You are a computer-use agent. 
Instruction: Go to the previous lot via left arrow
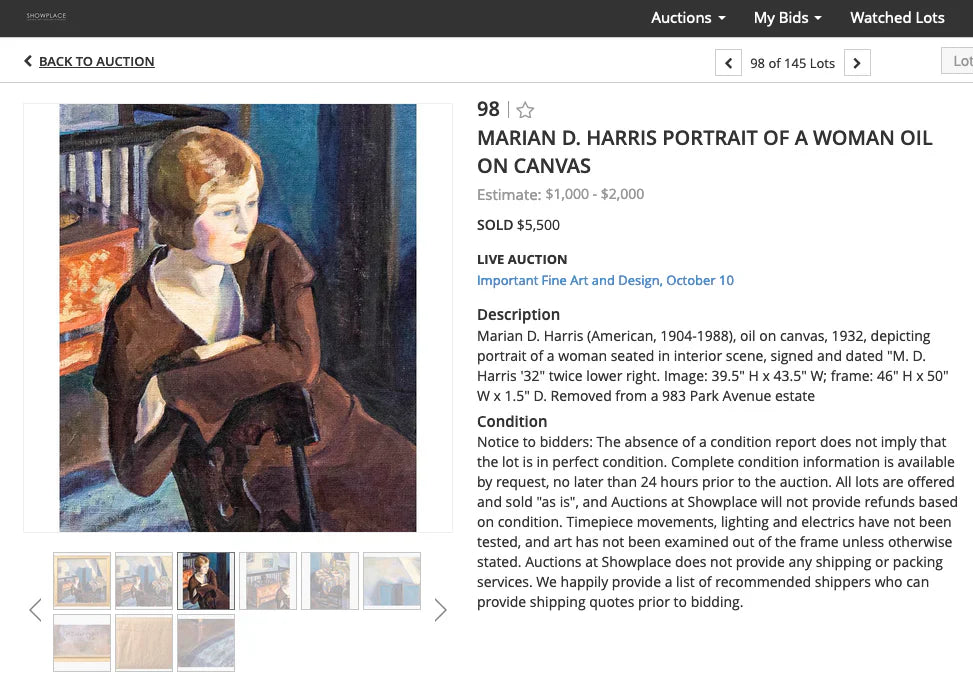pyautogui.click(x=728, y=62)
